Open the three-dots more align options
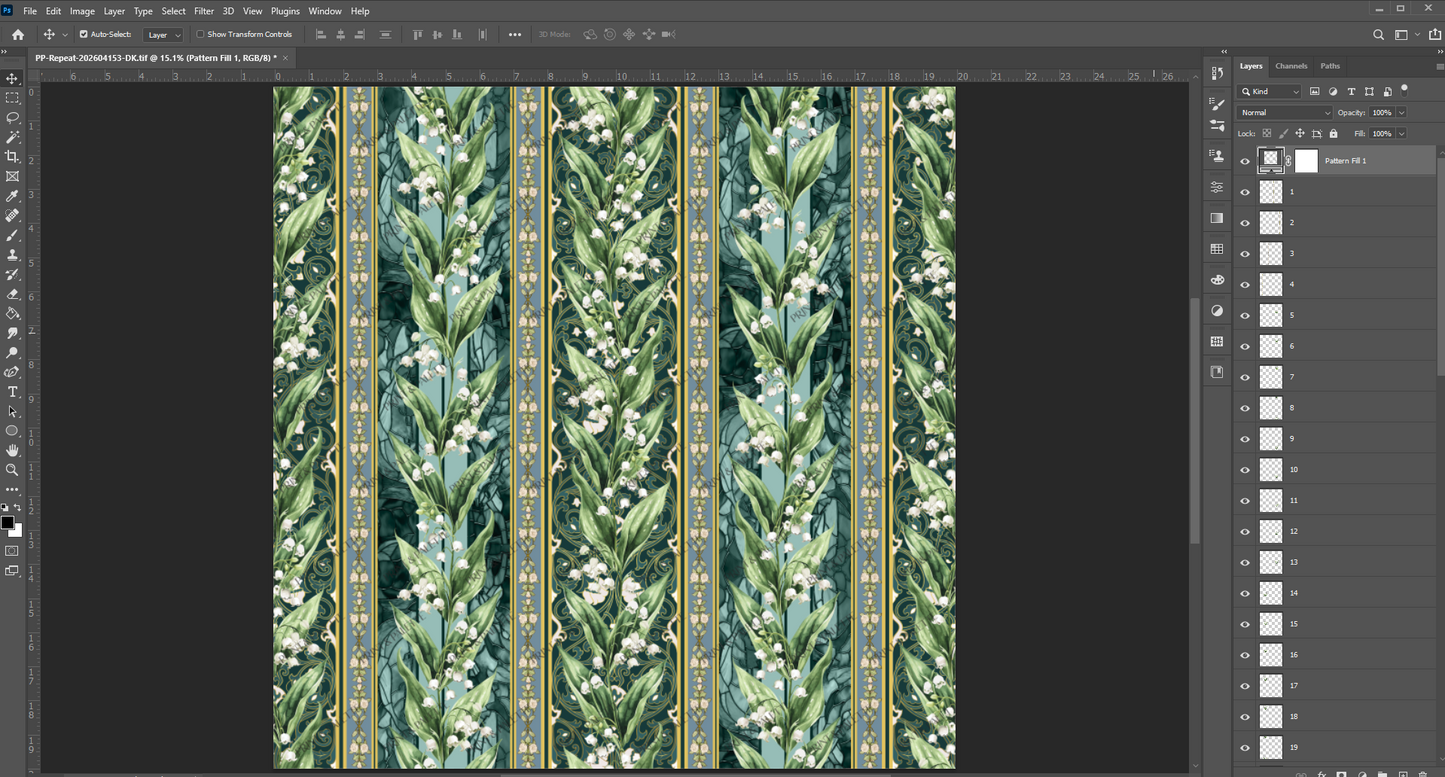Image resolution: width=1445 pixels, height=777 pixels. point(515,34)
